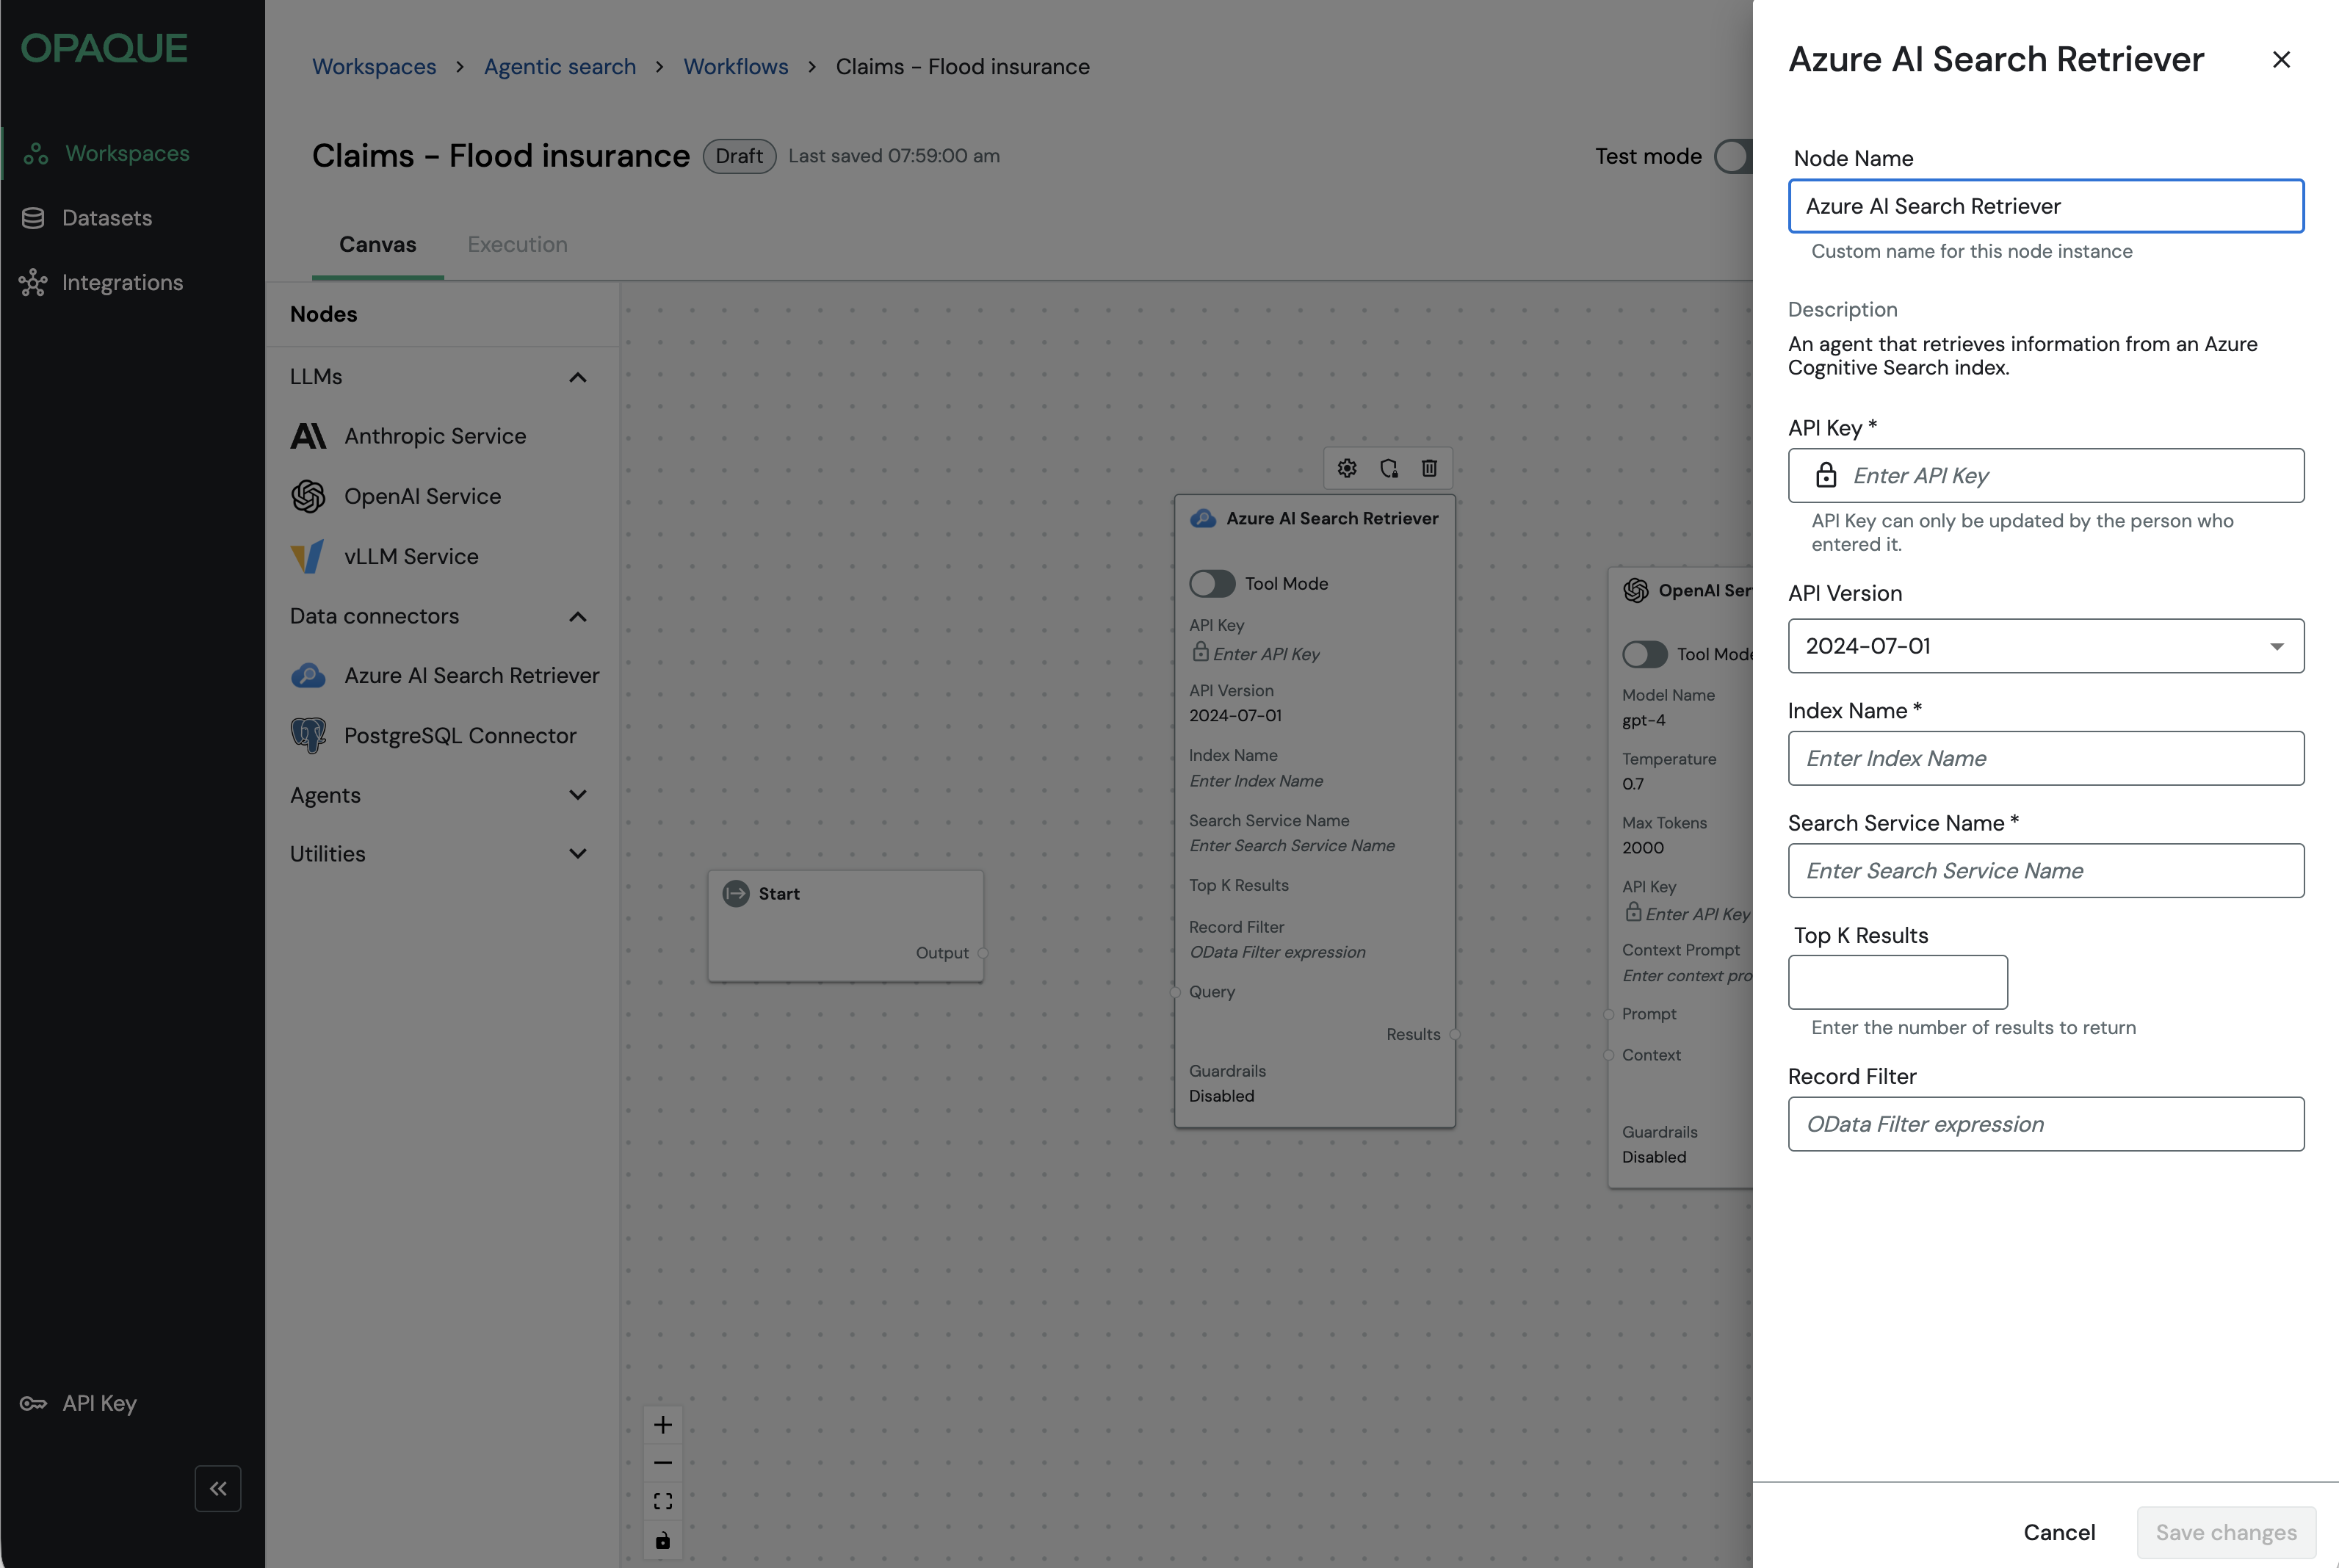Click the Cancel button

tap(2058, 1532)
